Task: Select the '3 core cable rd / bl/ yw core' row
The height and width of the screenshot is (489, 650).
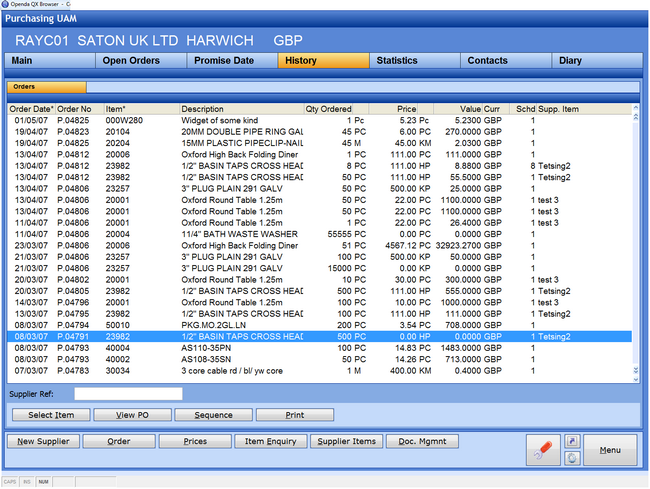Action: pyautogui.click(x=320, y=371)
